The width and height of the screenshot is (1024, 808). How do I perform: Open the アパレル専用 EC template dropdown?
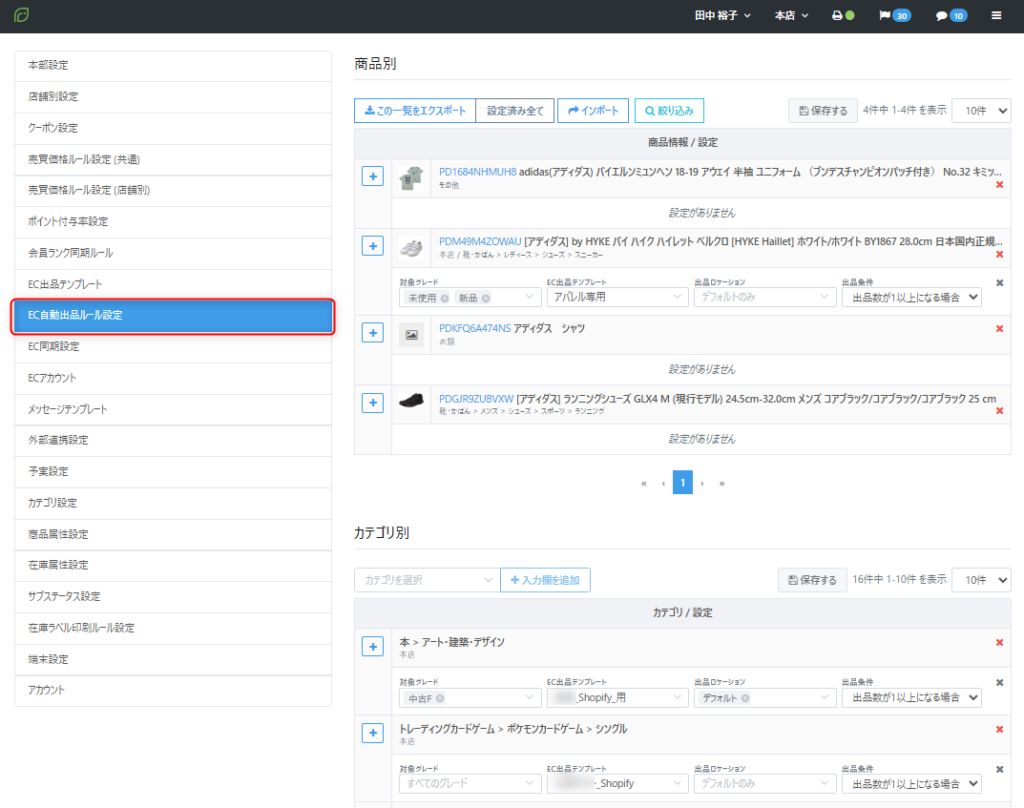pos(614,297)
